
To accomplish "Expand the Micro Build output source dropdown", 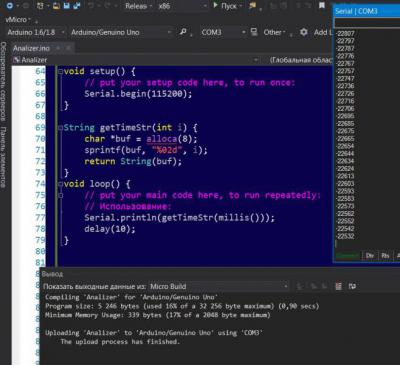I will coord(218,286).
